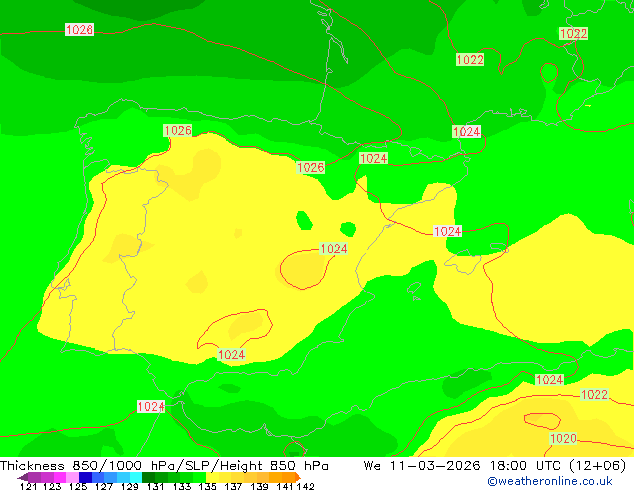Click the date 'We 11-03-2026' text
Viewport: 634px width, 490px height.
[422, 466]
